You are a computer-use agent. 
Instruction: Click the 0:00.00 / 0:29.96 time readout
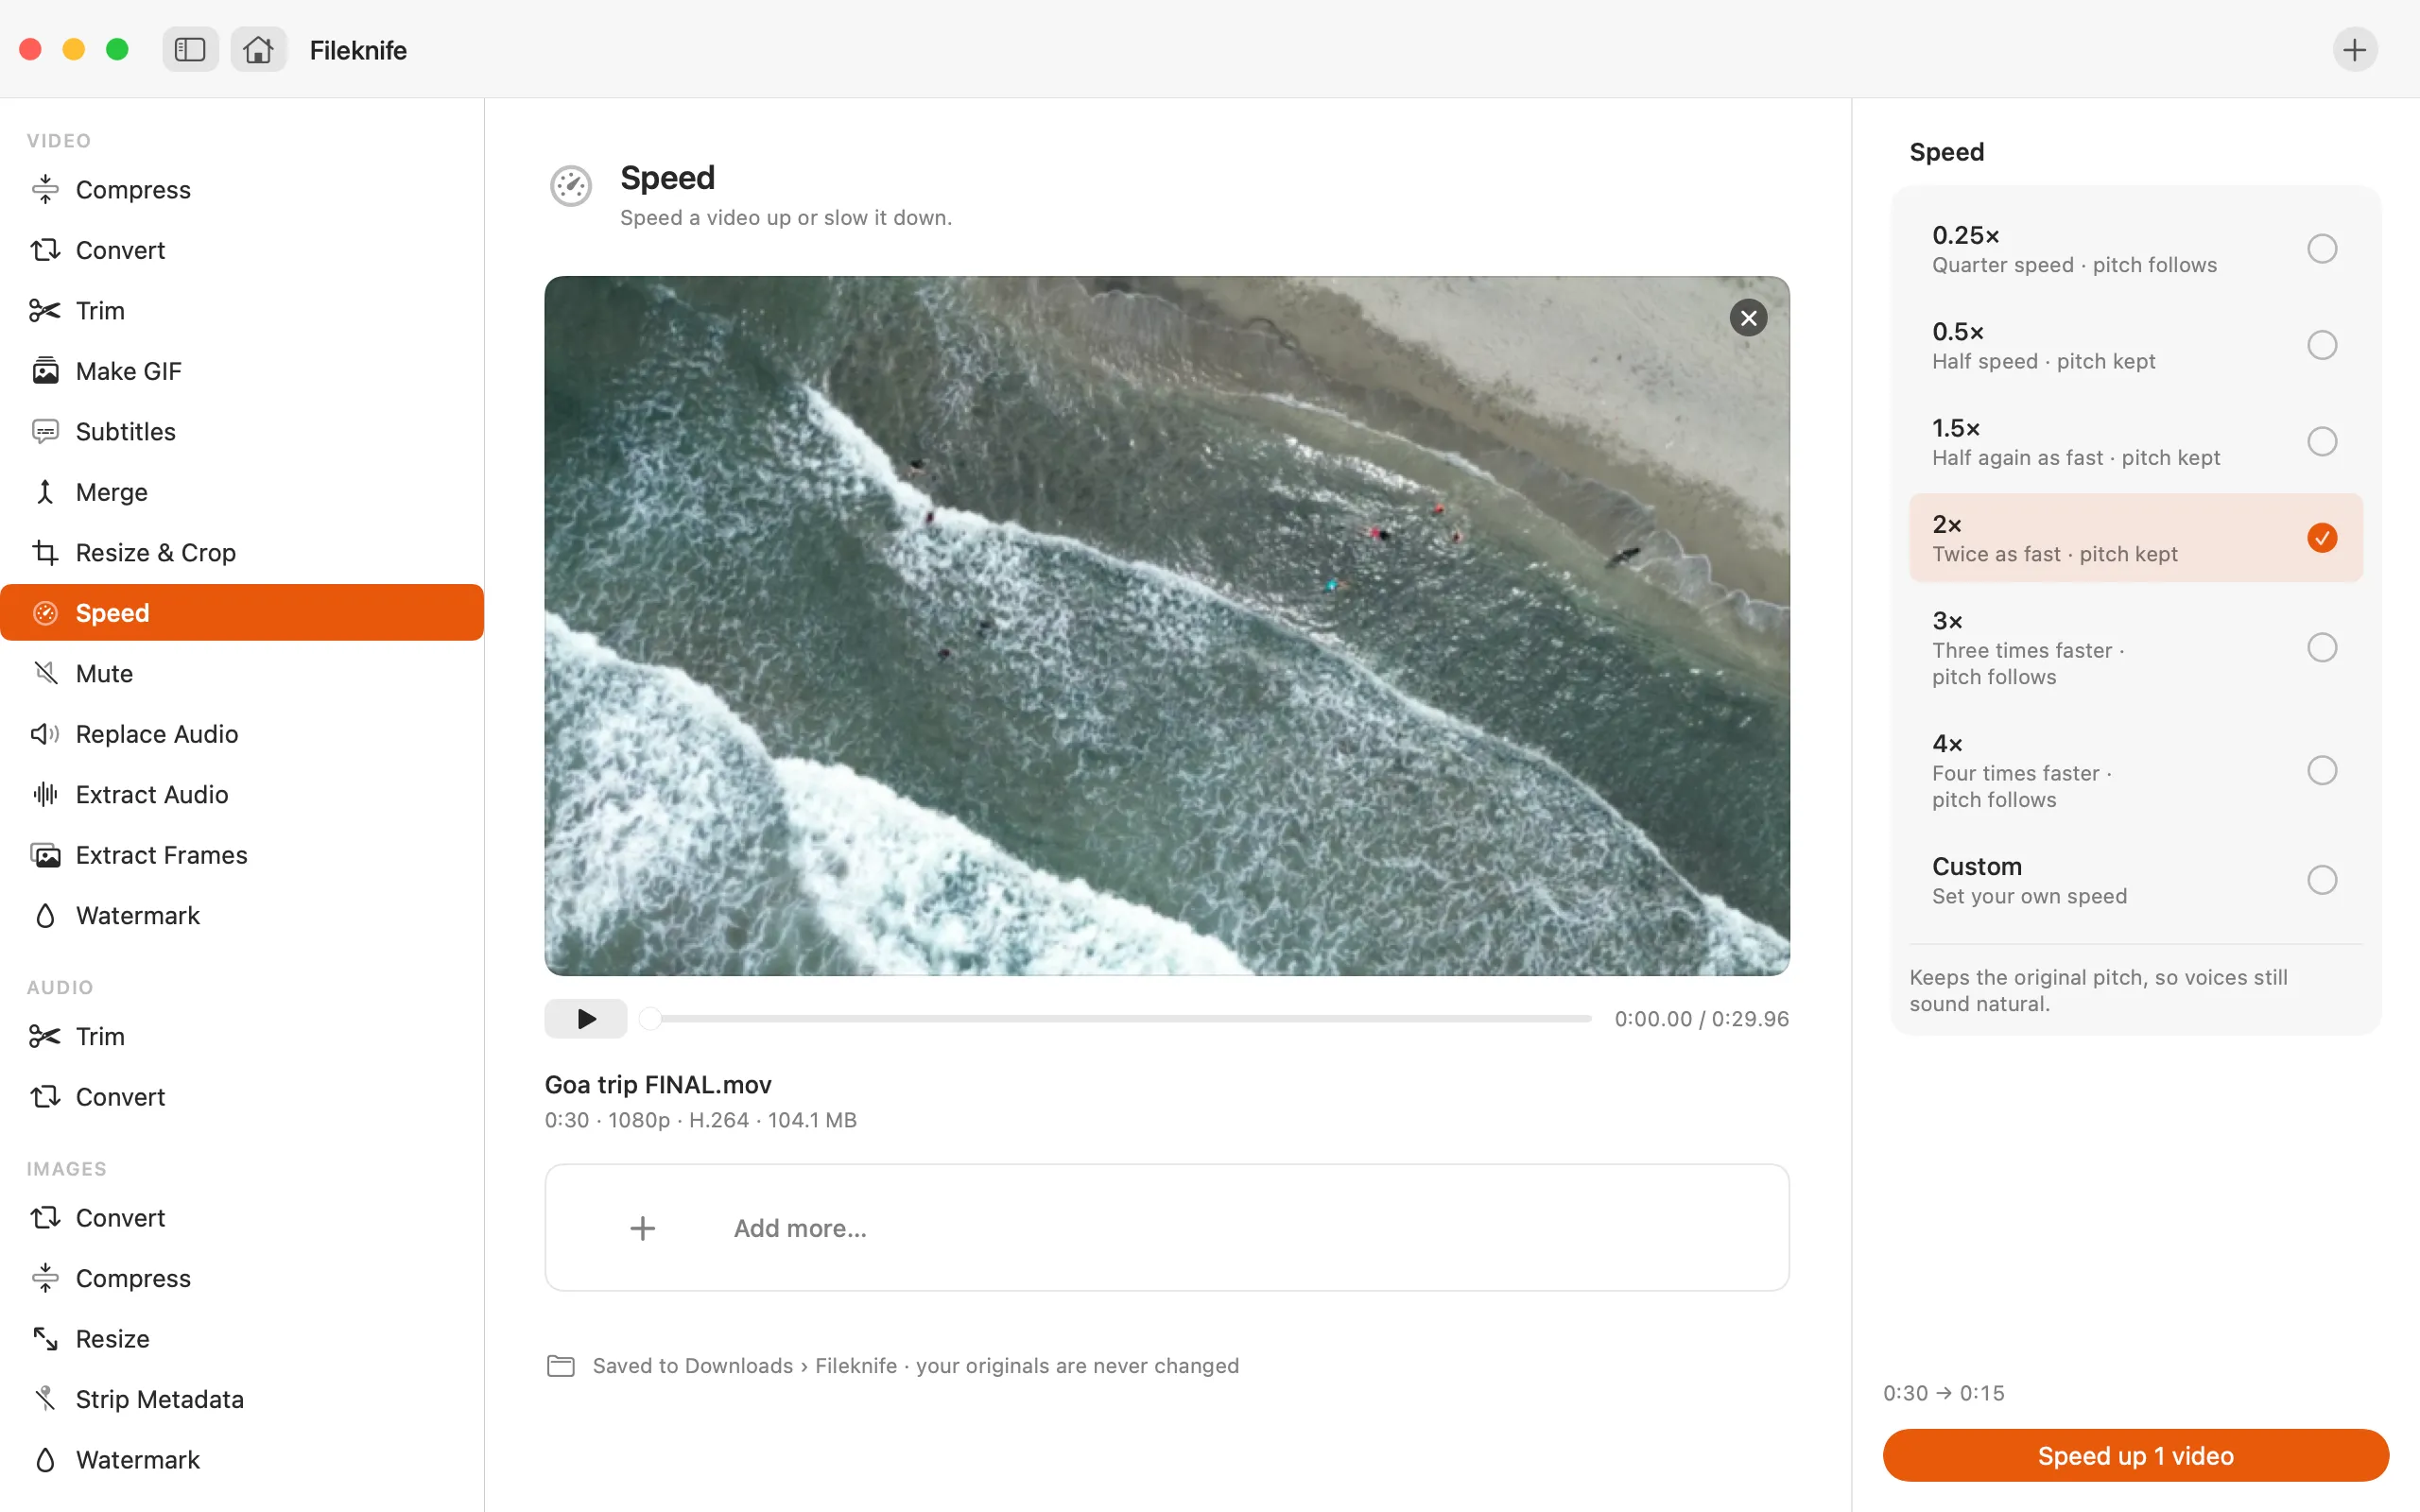click(1701, 1019)
